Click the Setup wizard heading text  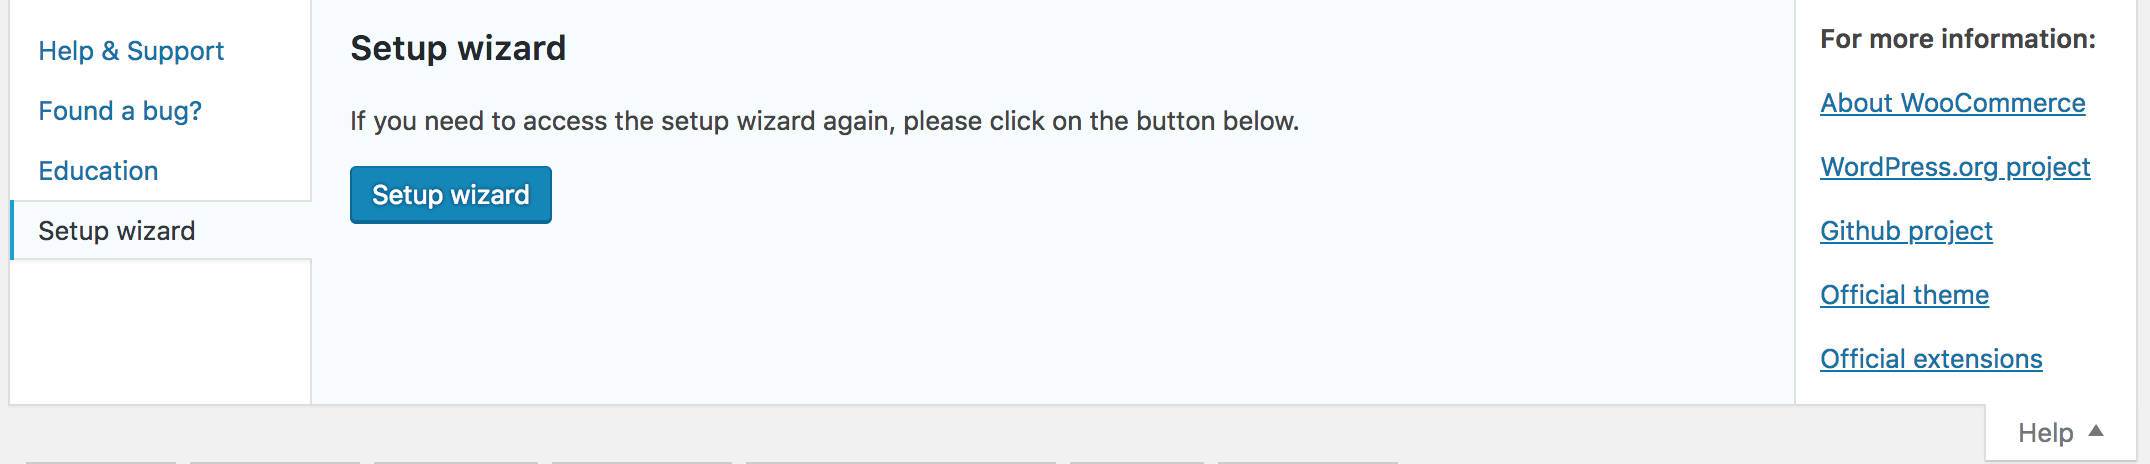(x=458, y=48)
